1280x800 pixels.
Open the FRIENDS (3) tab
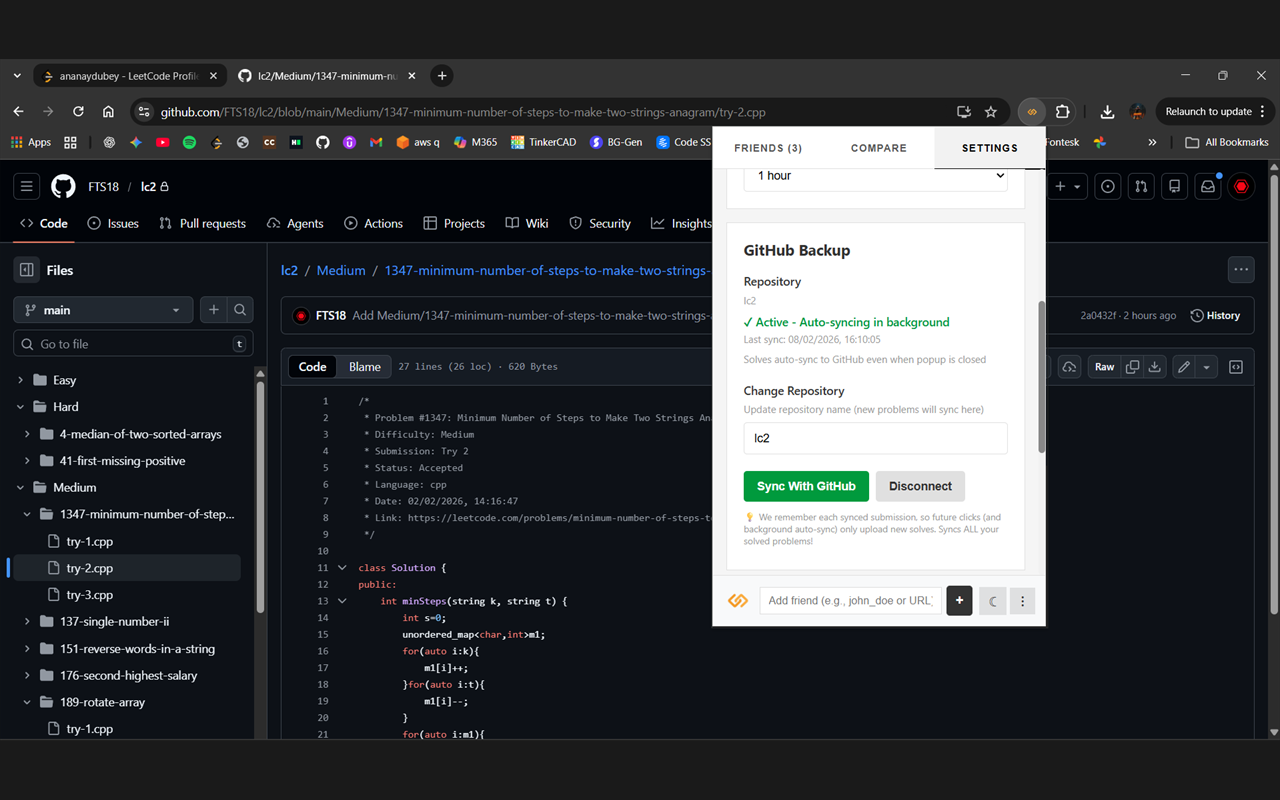point(768,147)
